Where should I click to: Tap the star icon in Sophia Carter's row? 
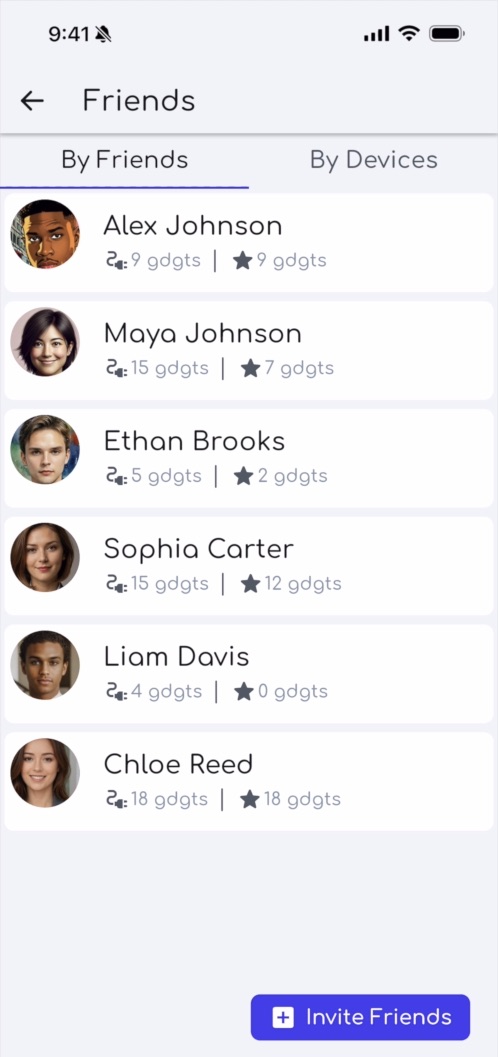pos(250,584)
